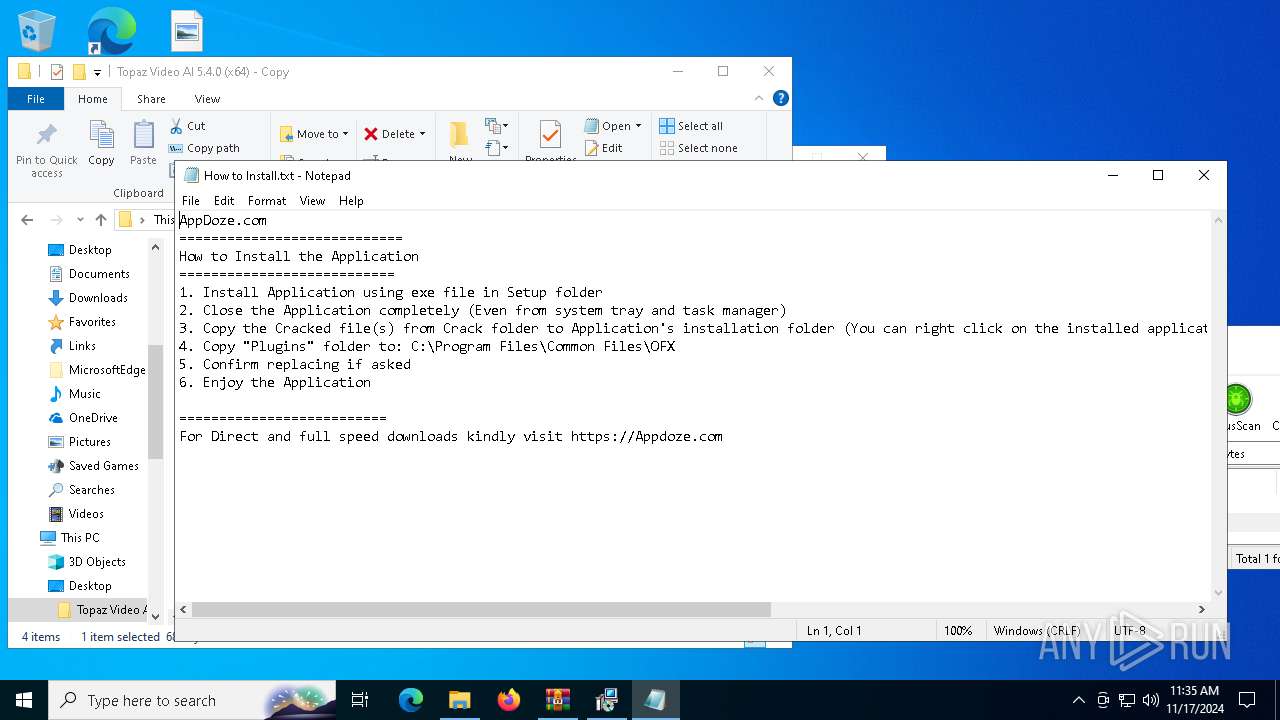Image resolution: width=1280 pixels, height=720 pixels.
Task: Click the Notepad taskbar icon
Action: point(655,700)
